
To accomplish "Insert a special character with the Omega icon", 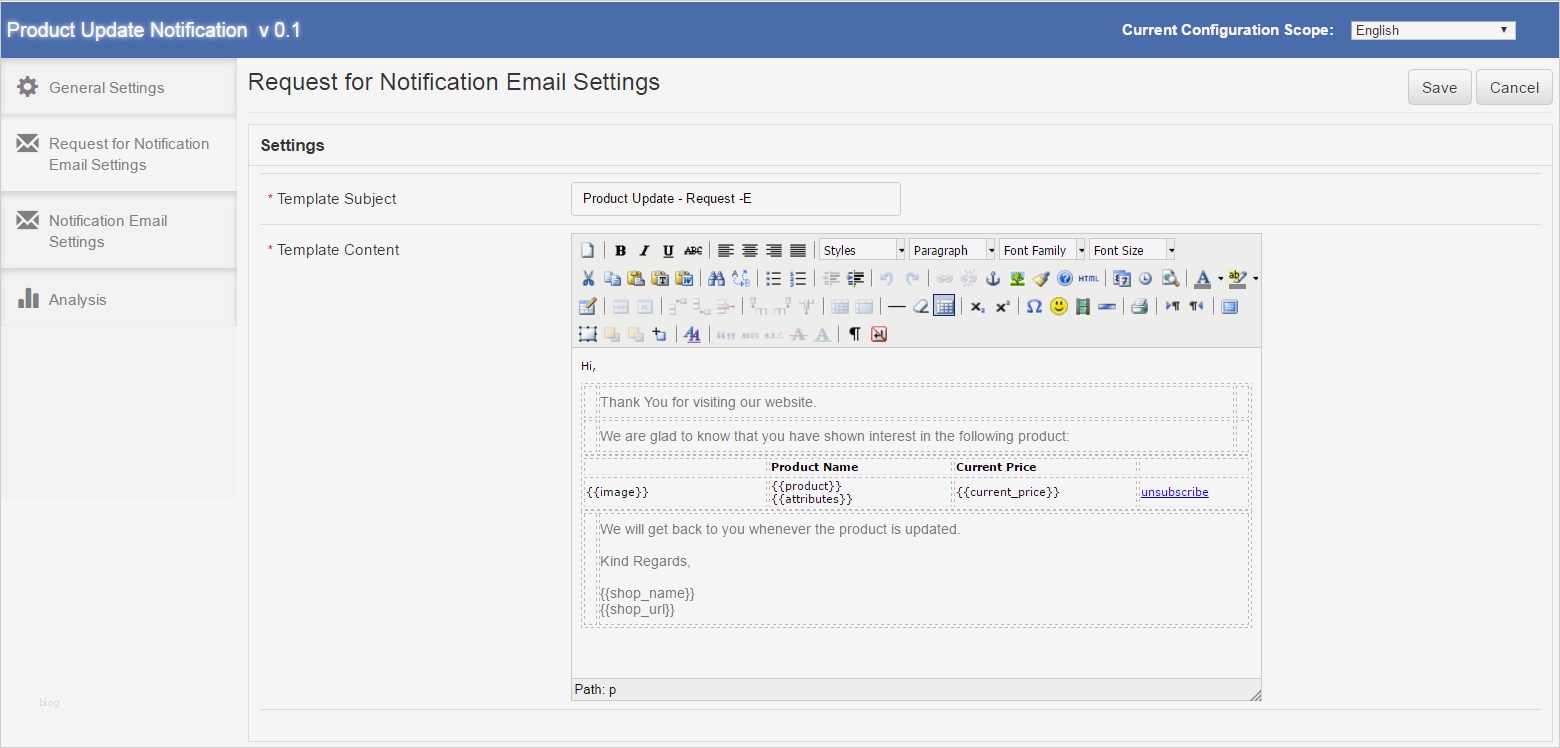I will tap(1034, 307).
